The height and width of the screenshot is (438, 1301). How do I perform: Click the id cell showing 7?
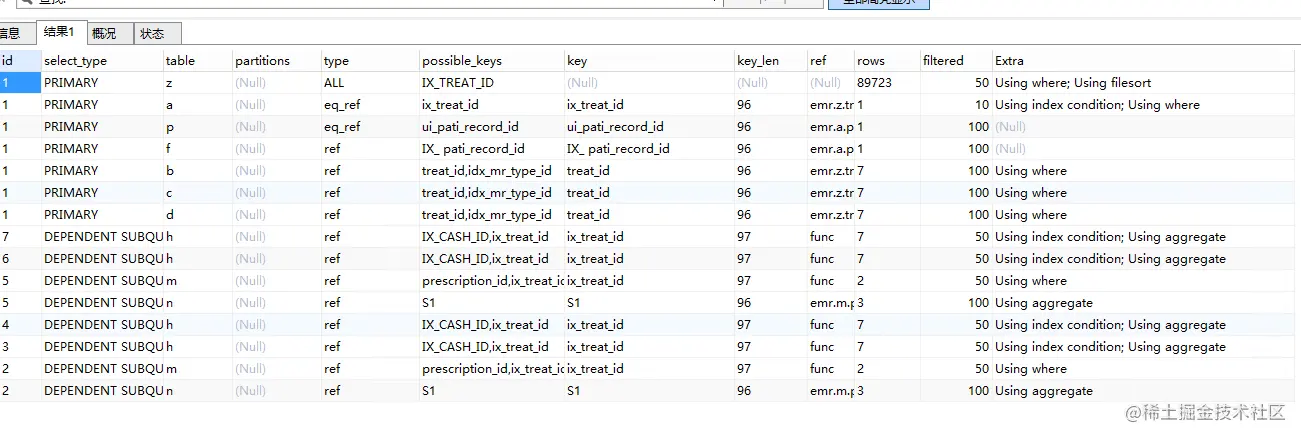tap(20, 236)
